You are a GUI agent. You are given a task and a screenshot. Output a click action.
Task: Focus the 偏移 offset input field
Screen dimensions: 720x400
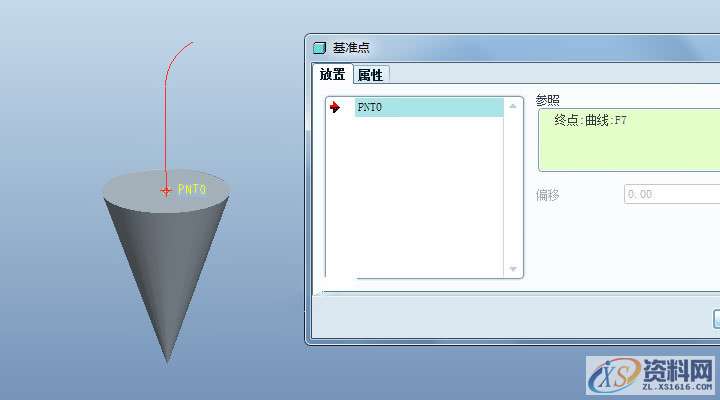pos(670,194)
